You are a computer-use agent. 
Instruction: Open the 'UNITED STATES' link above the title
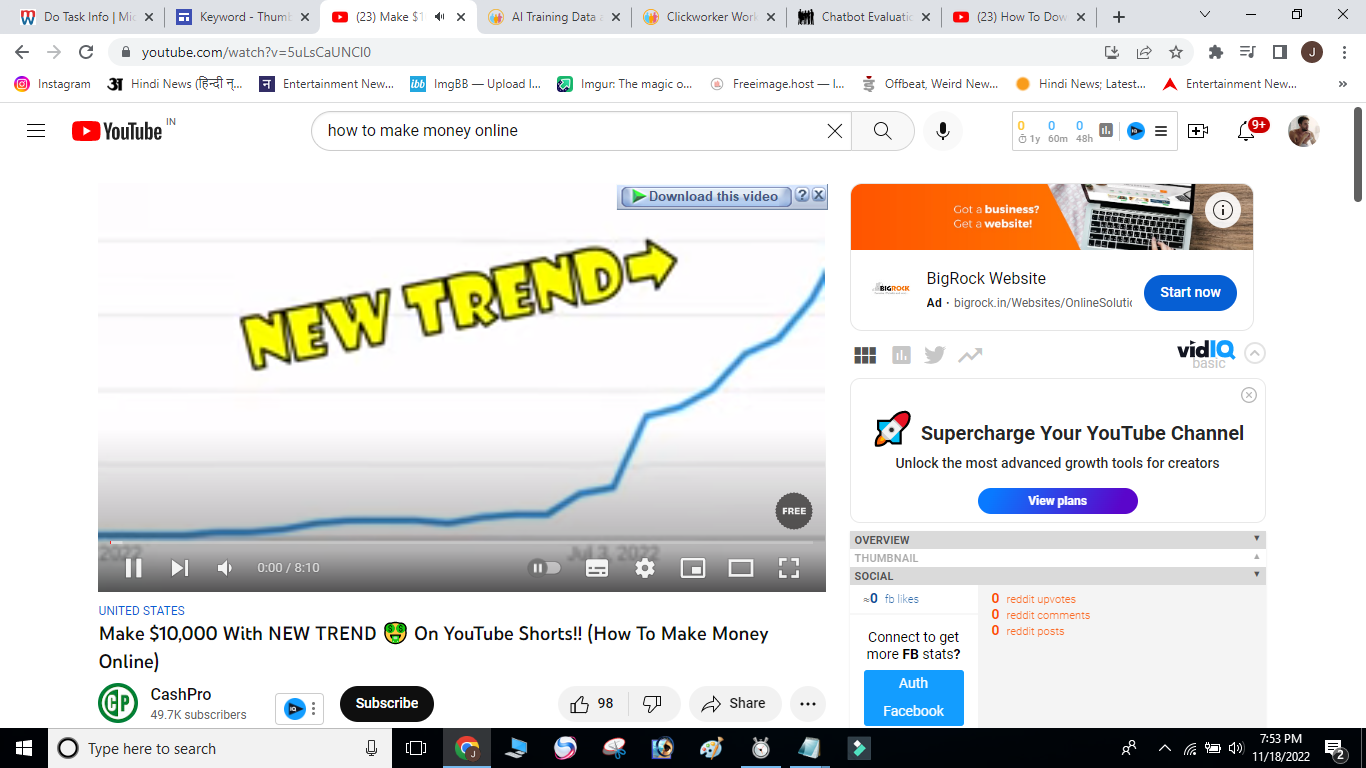click(x=142, y=611)
